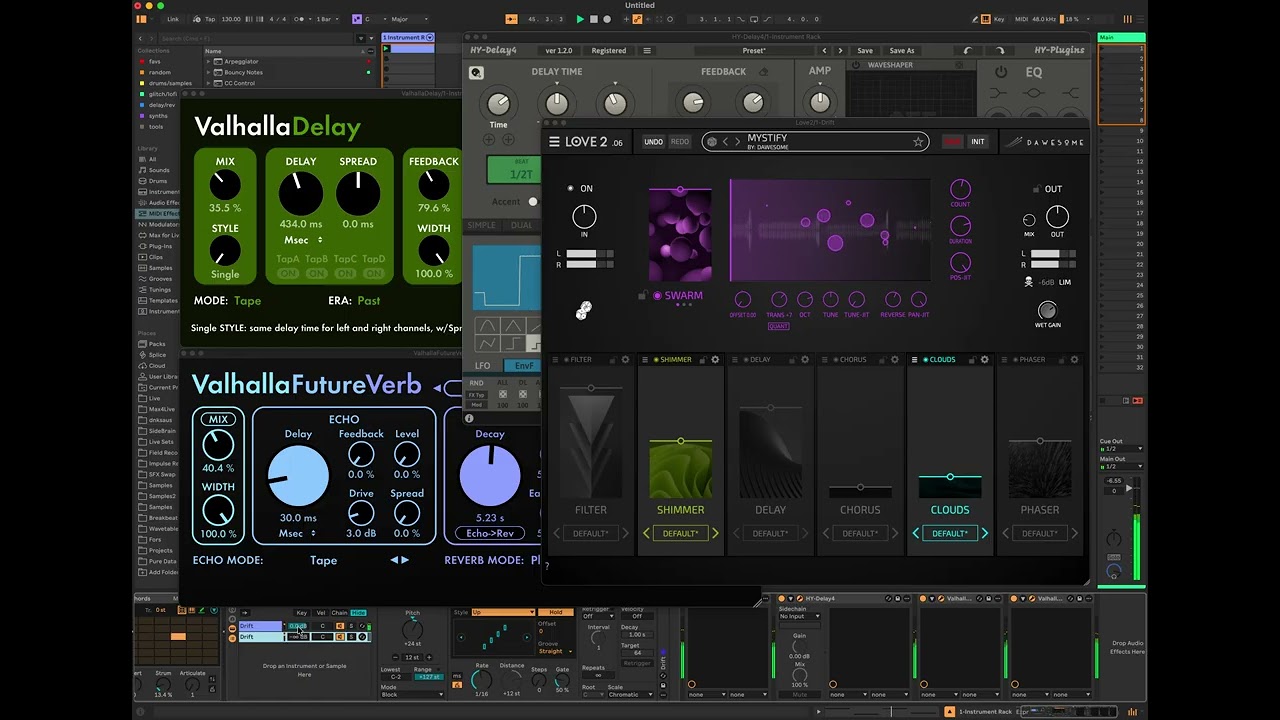1280x720 pixels.
Task: Click HY-Delay4 redo arrow
Action: [1000, 50]
